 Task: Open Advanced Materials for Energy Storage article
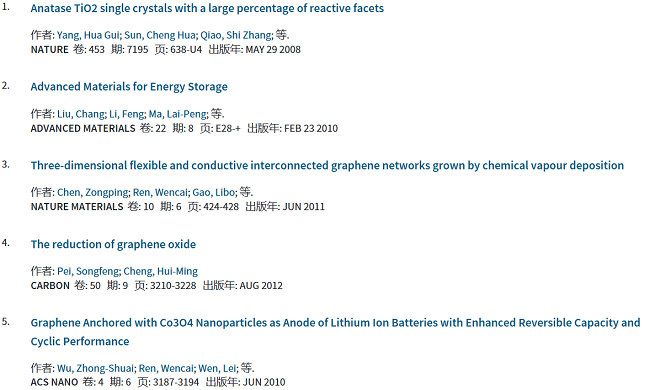click(129, 87)
